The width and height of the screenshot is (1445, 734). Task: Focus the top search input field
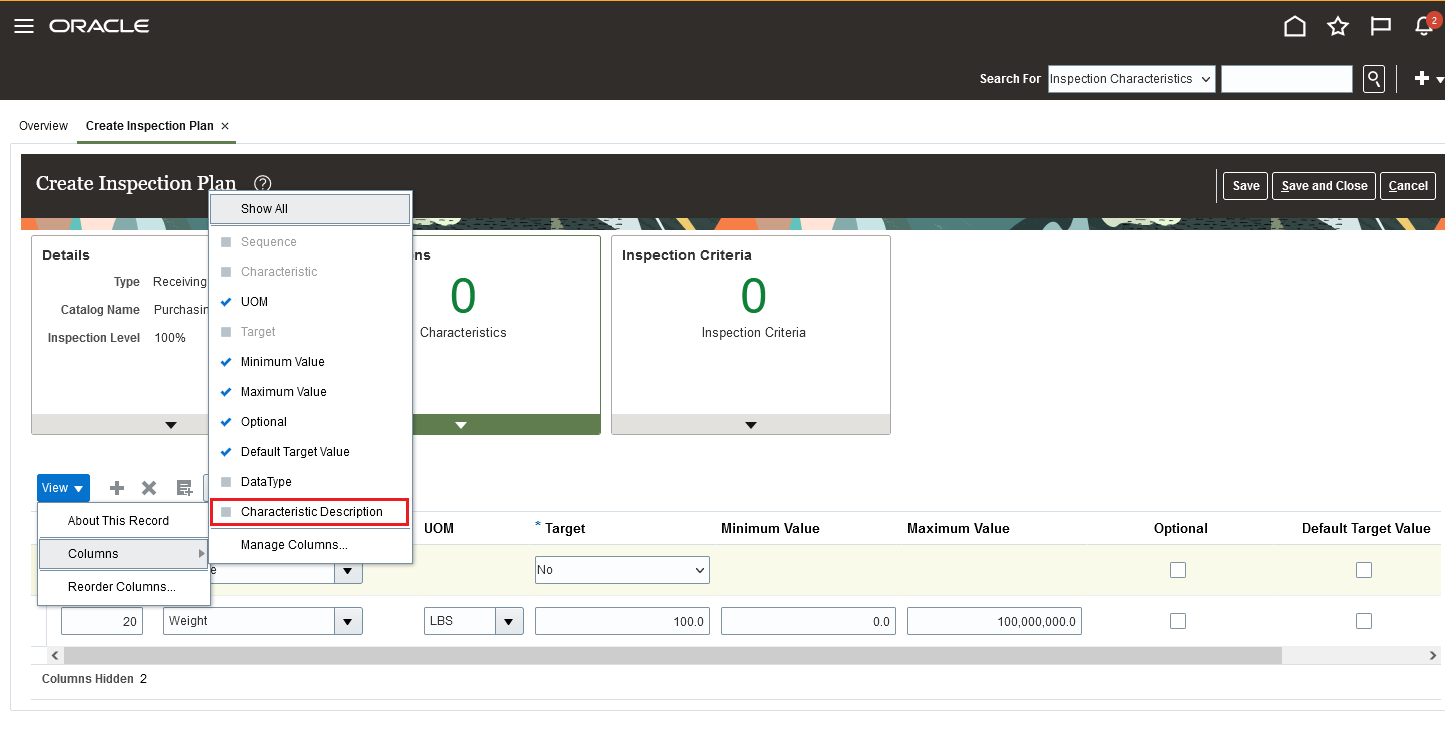(1287, 79)
